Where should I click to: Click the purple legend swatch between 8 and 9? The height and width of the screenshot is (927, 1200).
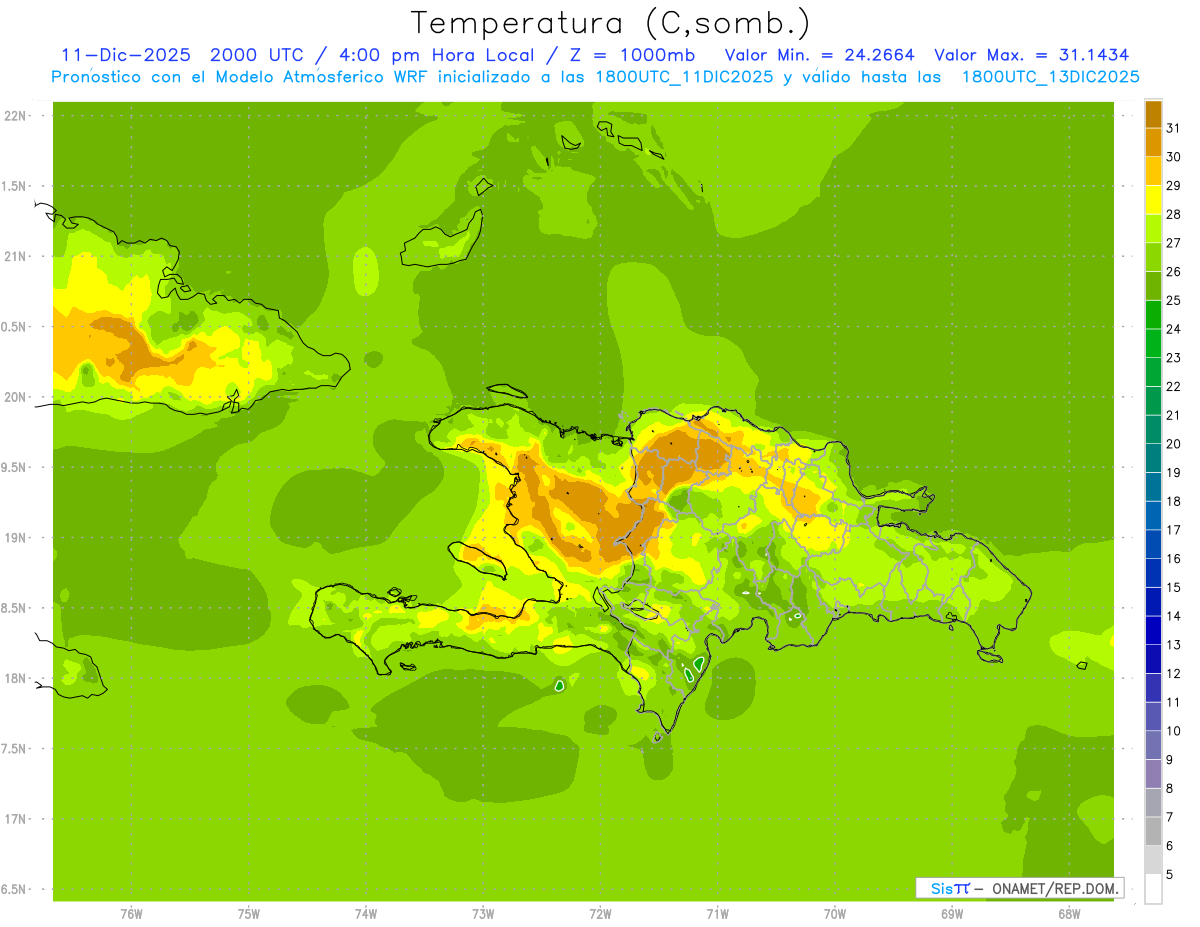pos(1153,774)
